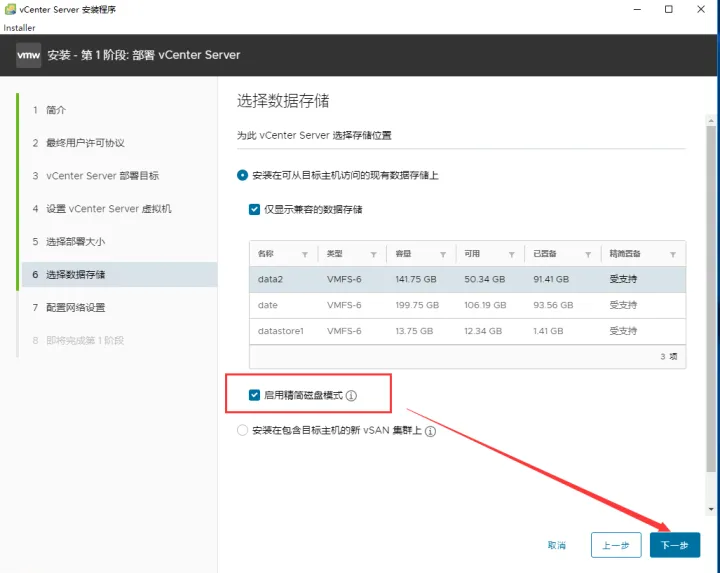The height and width of the screenshot is (573, 720).
Task: Minimize the installer window
Action: (637, 9)
